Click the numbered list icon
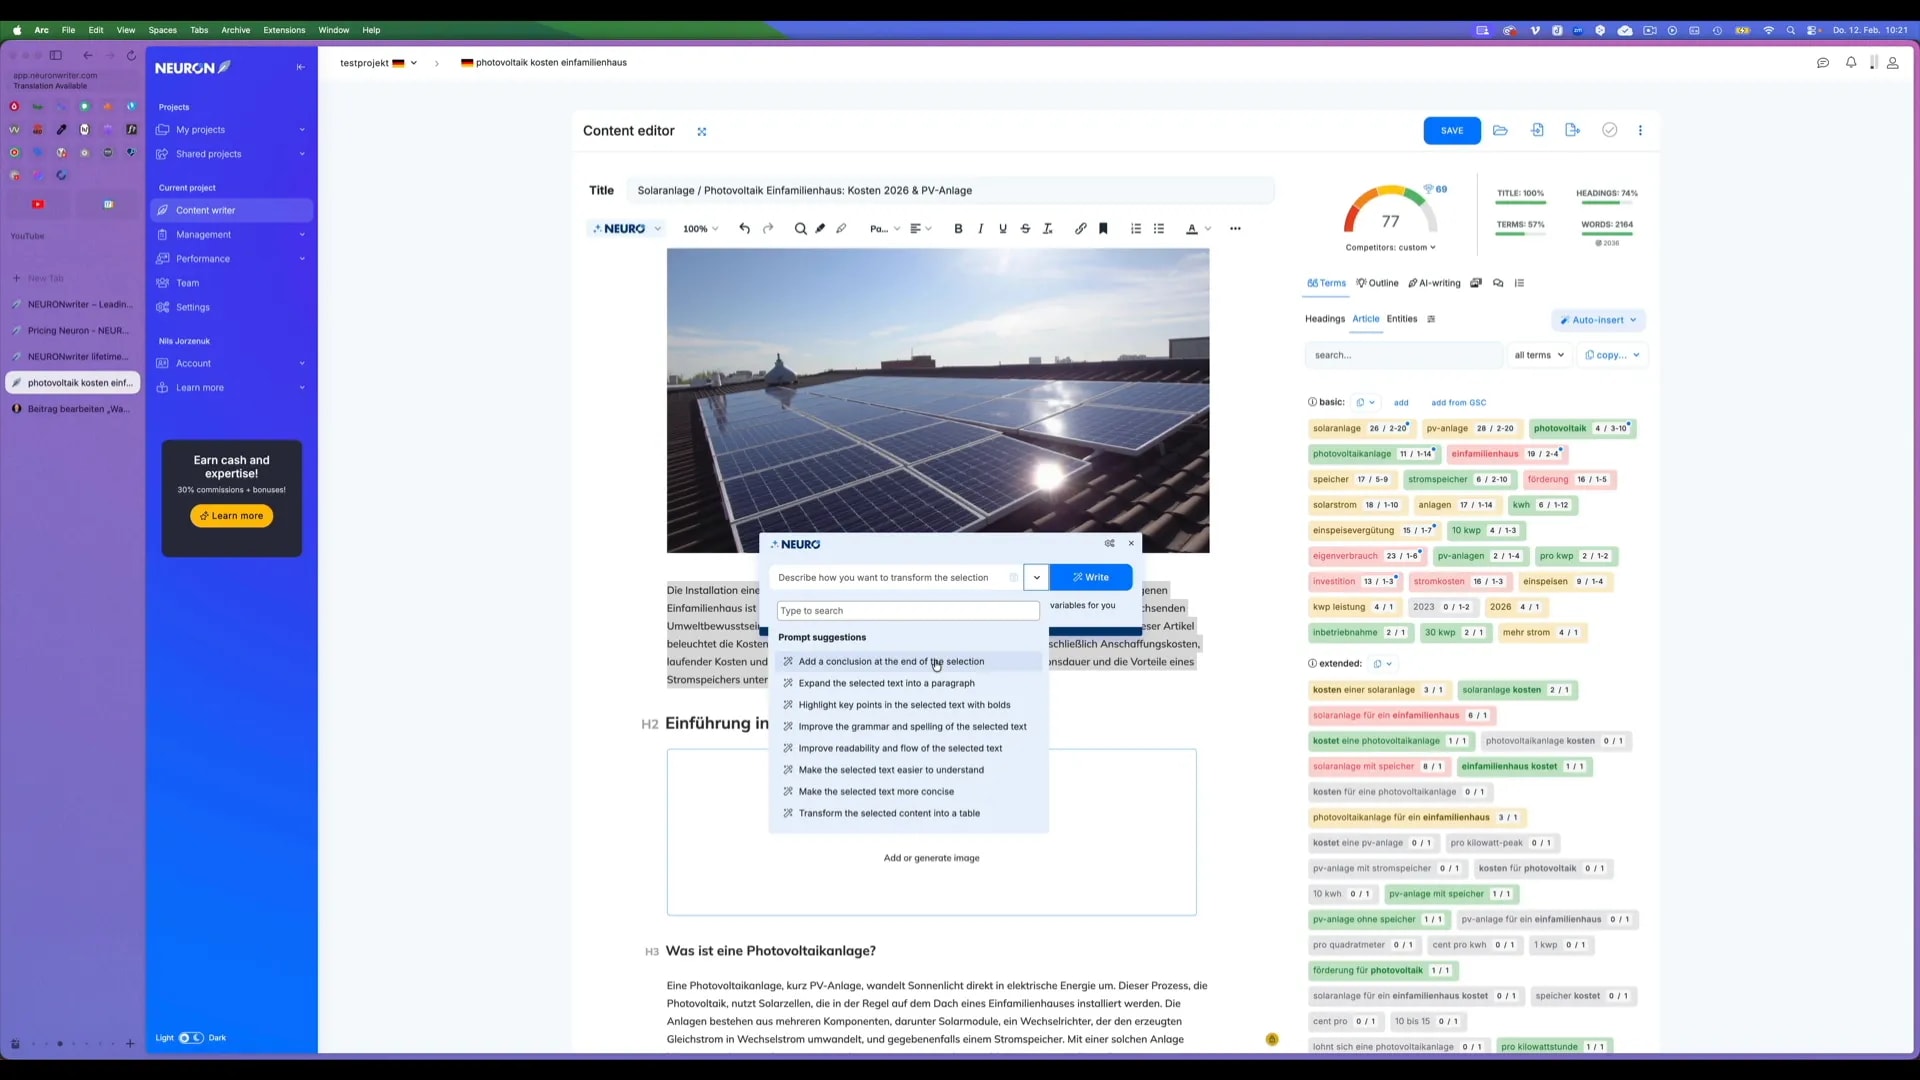Viewport: 1920px width, 1080px height. point(1136,229)
